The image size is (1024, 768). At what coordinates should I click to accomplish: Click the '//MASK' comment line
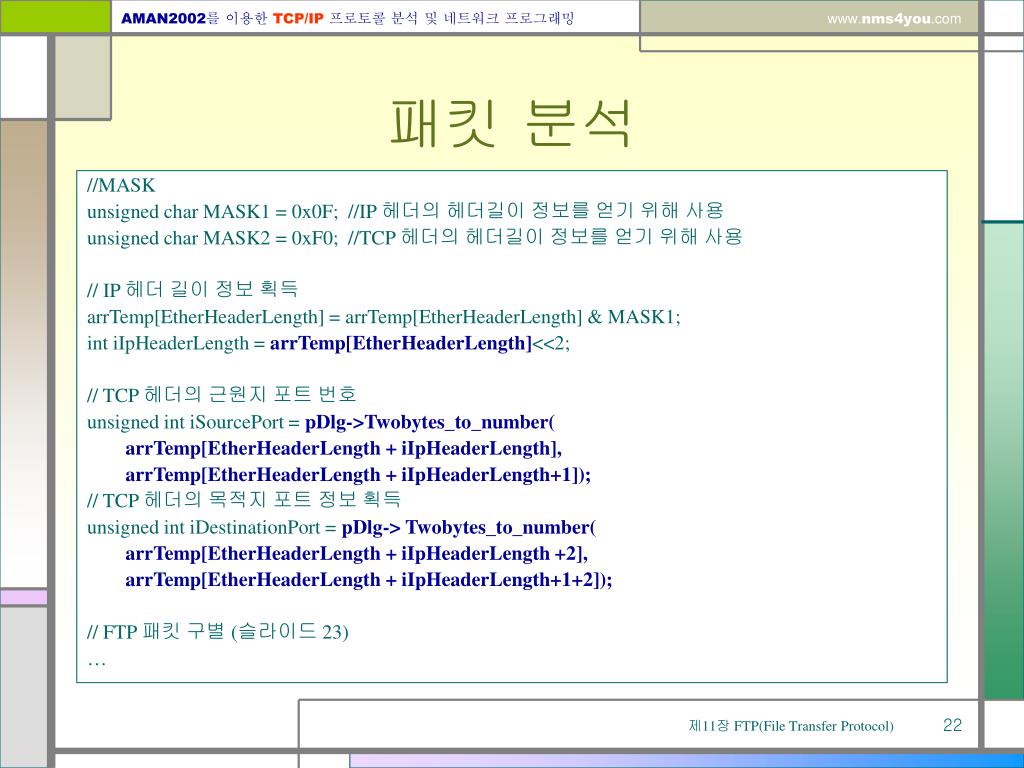click(x=121, y=185)
